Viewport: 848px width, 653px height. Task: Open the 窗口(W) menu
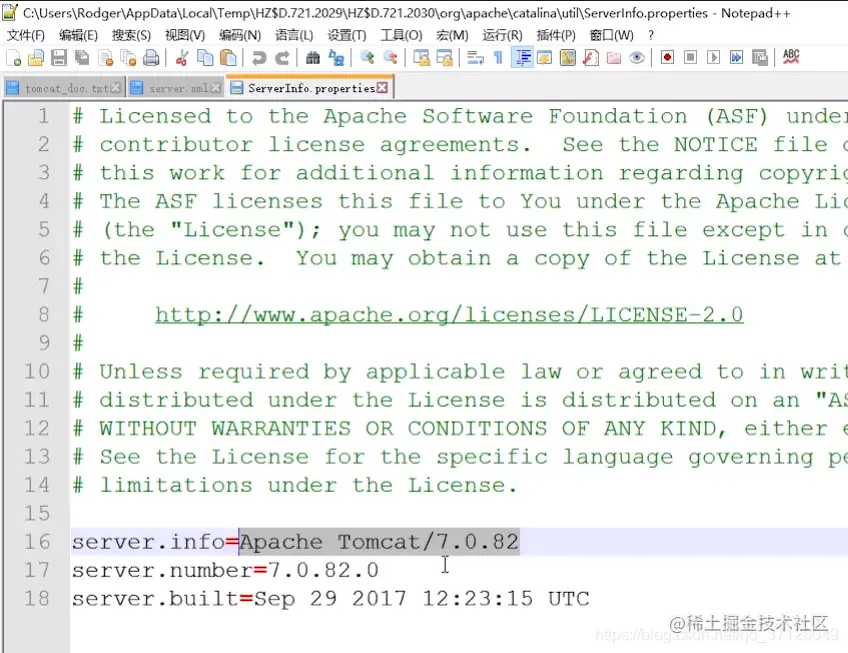(x=611, y=35)
